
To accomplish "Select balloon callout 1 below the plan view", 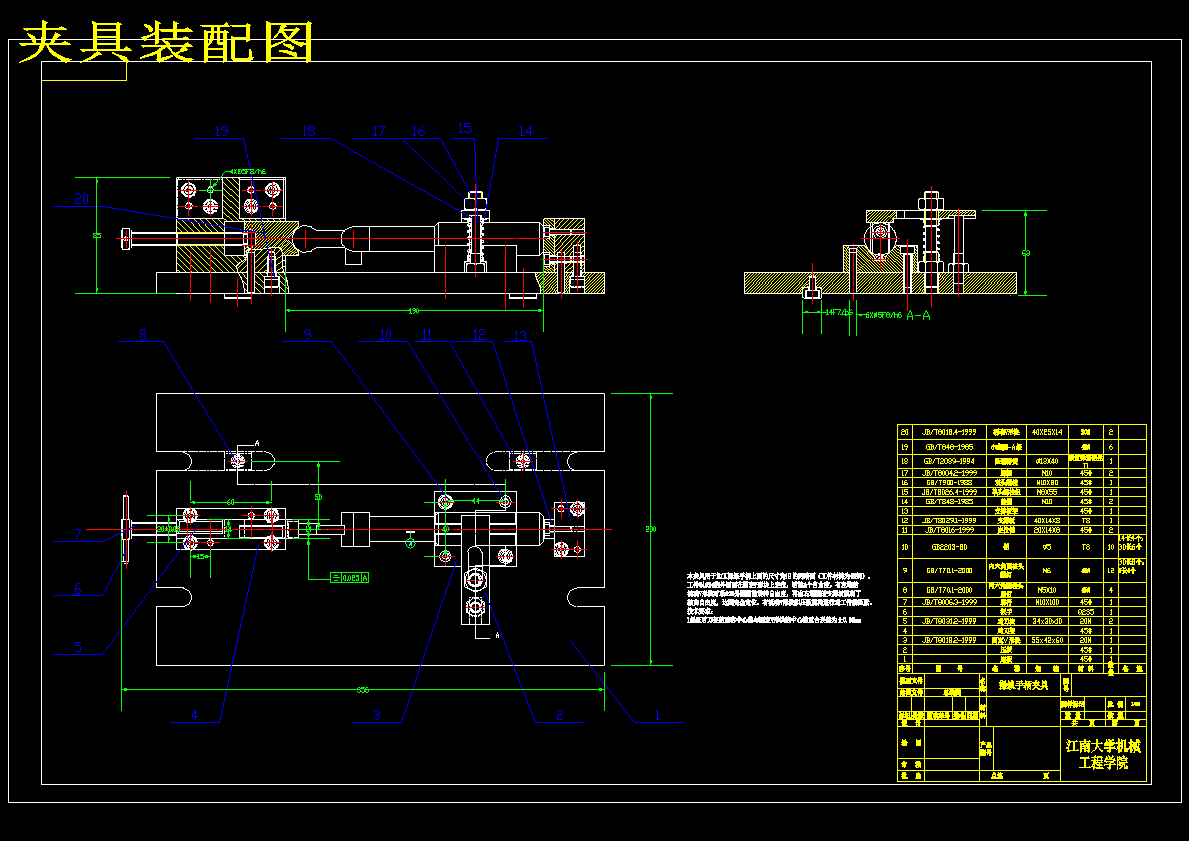I will coord(657,715).
